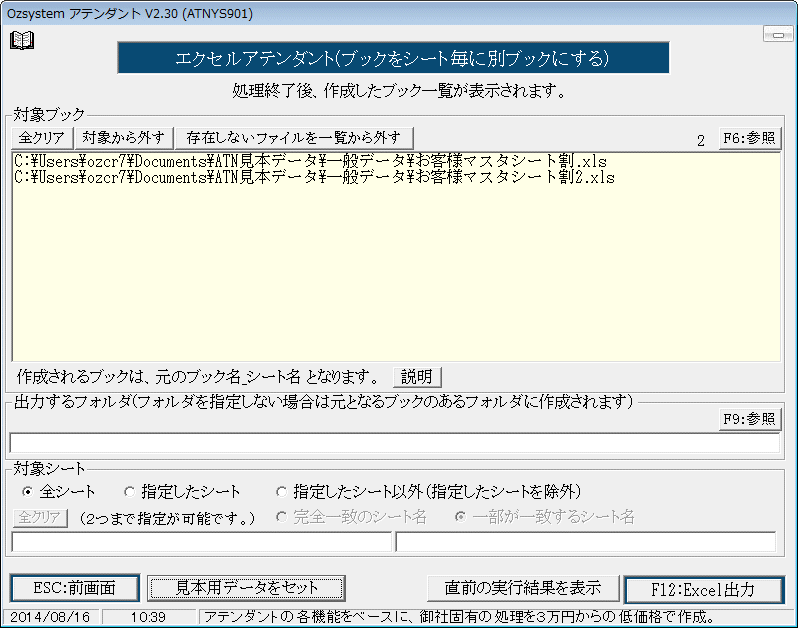Viewport: 798px width, 628px height.
Task: Click the 説明 button
Action: (417, 377)
